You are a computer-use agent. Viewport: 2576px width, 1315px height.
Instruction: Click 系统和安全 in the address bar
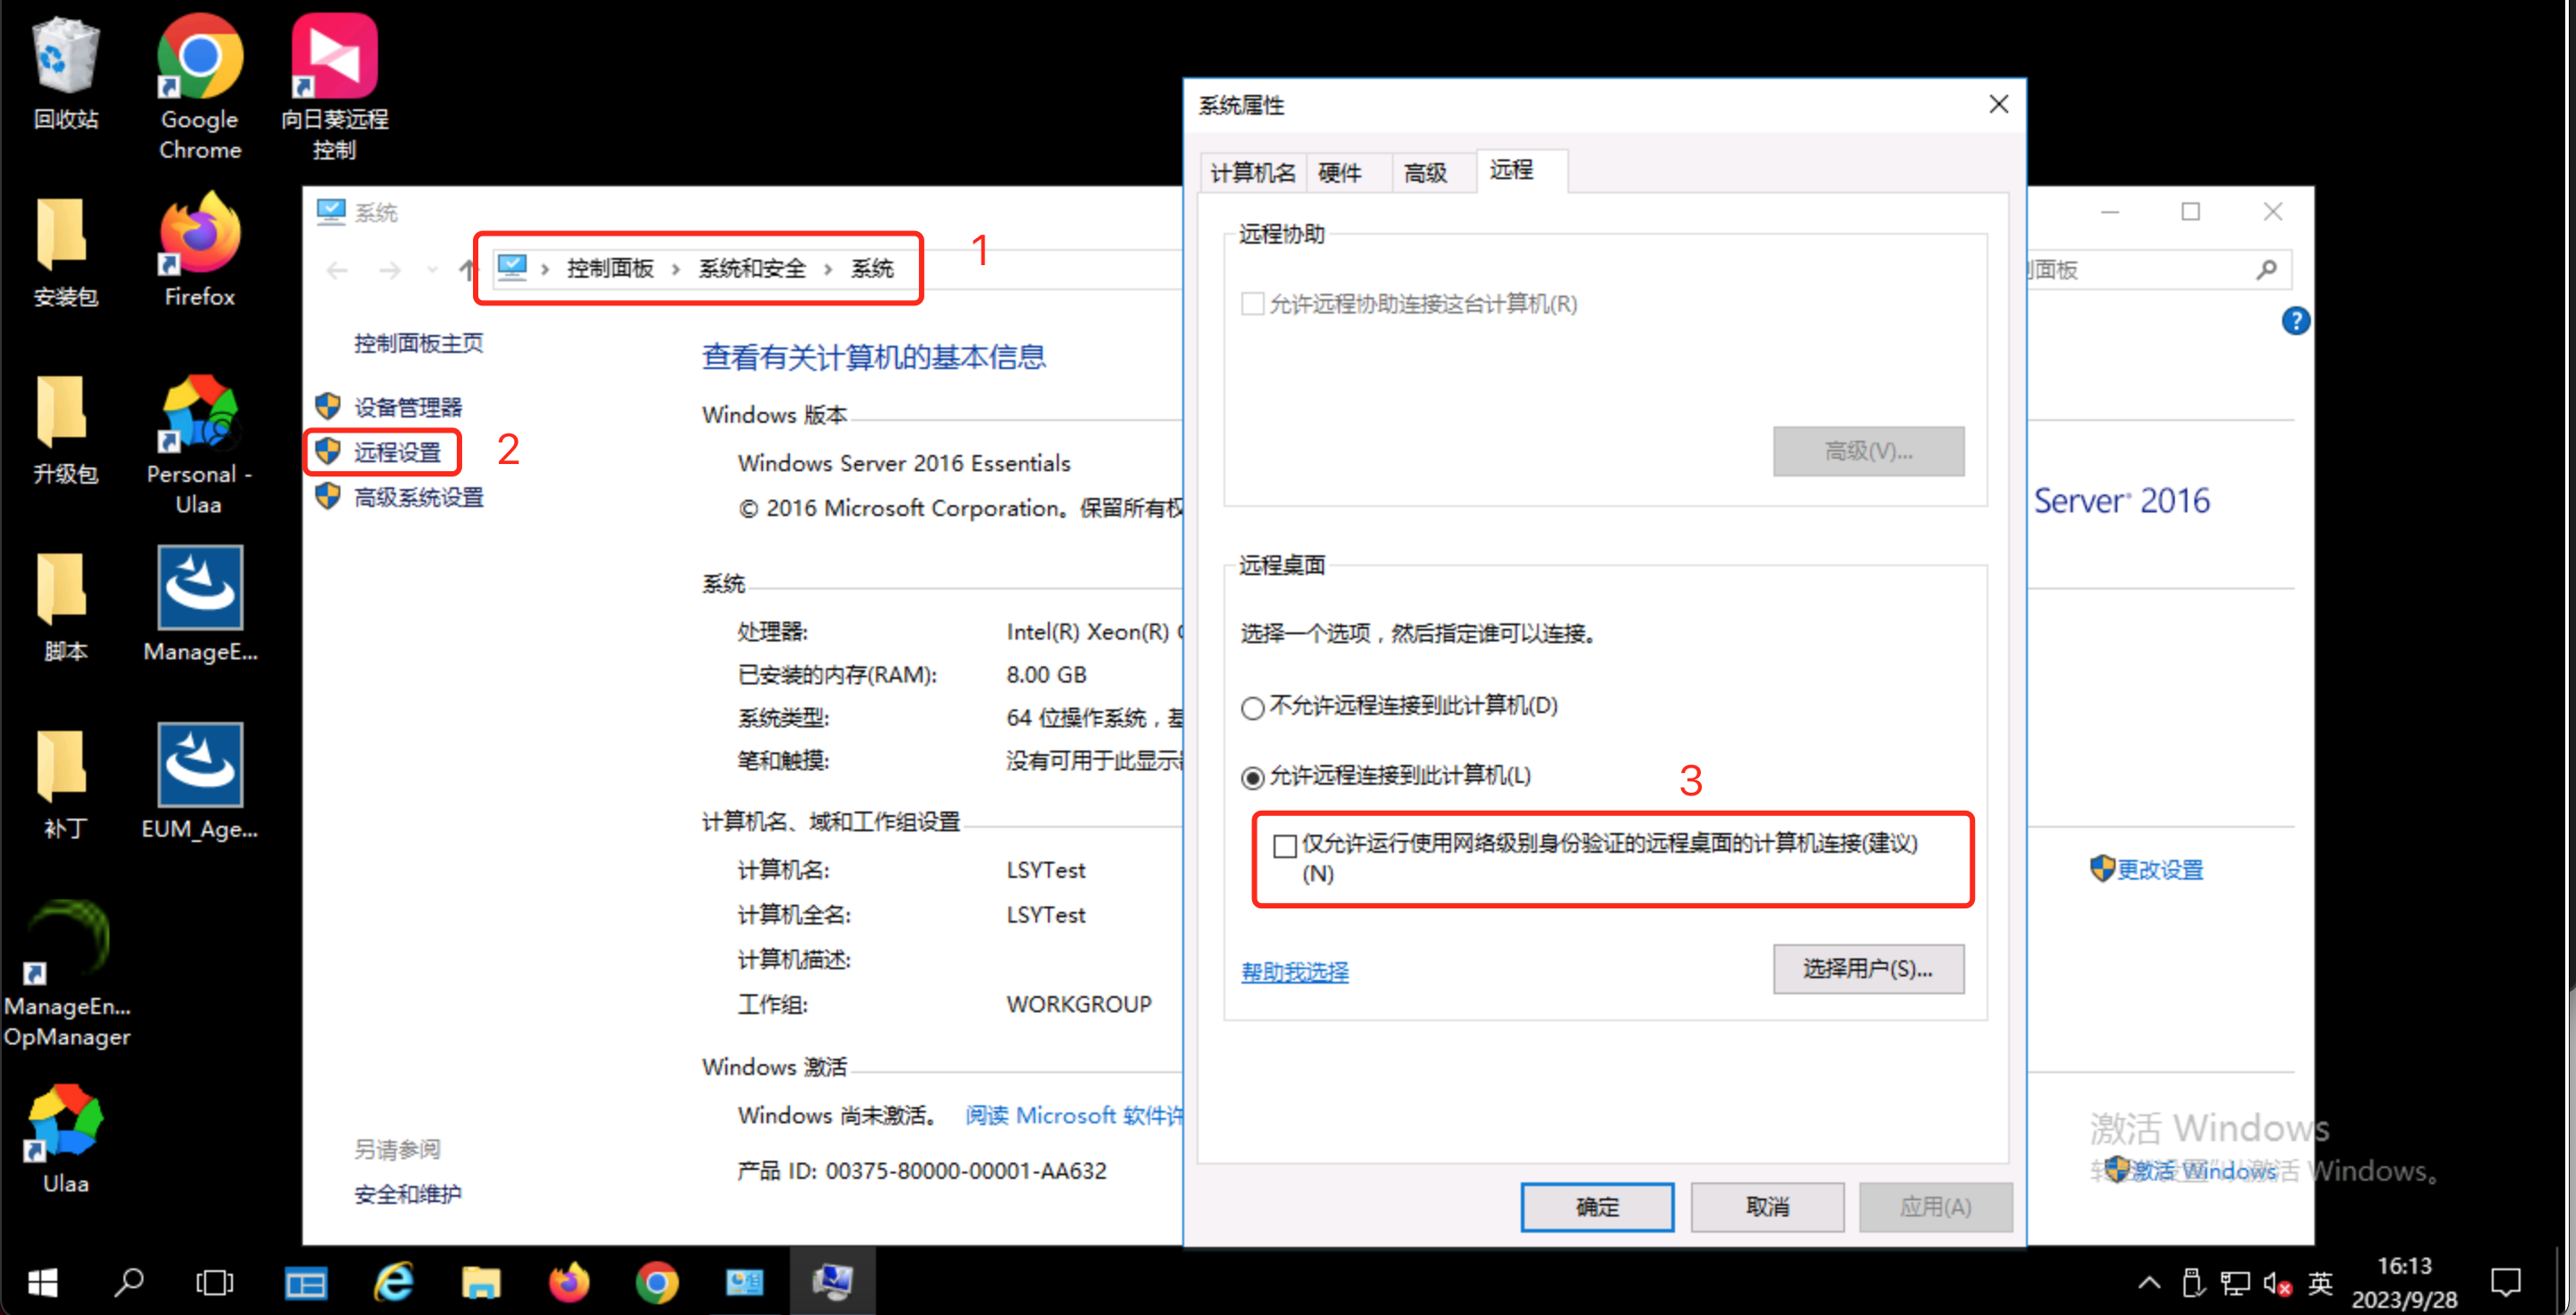[752, 269]
